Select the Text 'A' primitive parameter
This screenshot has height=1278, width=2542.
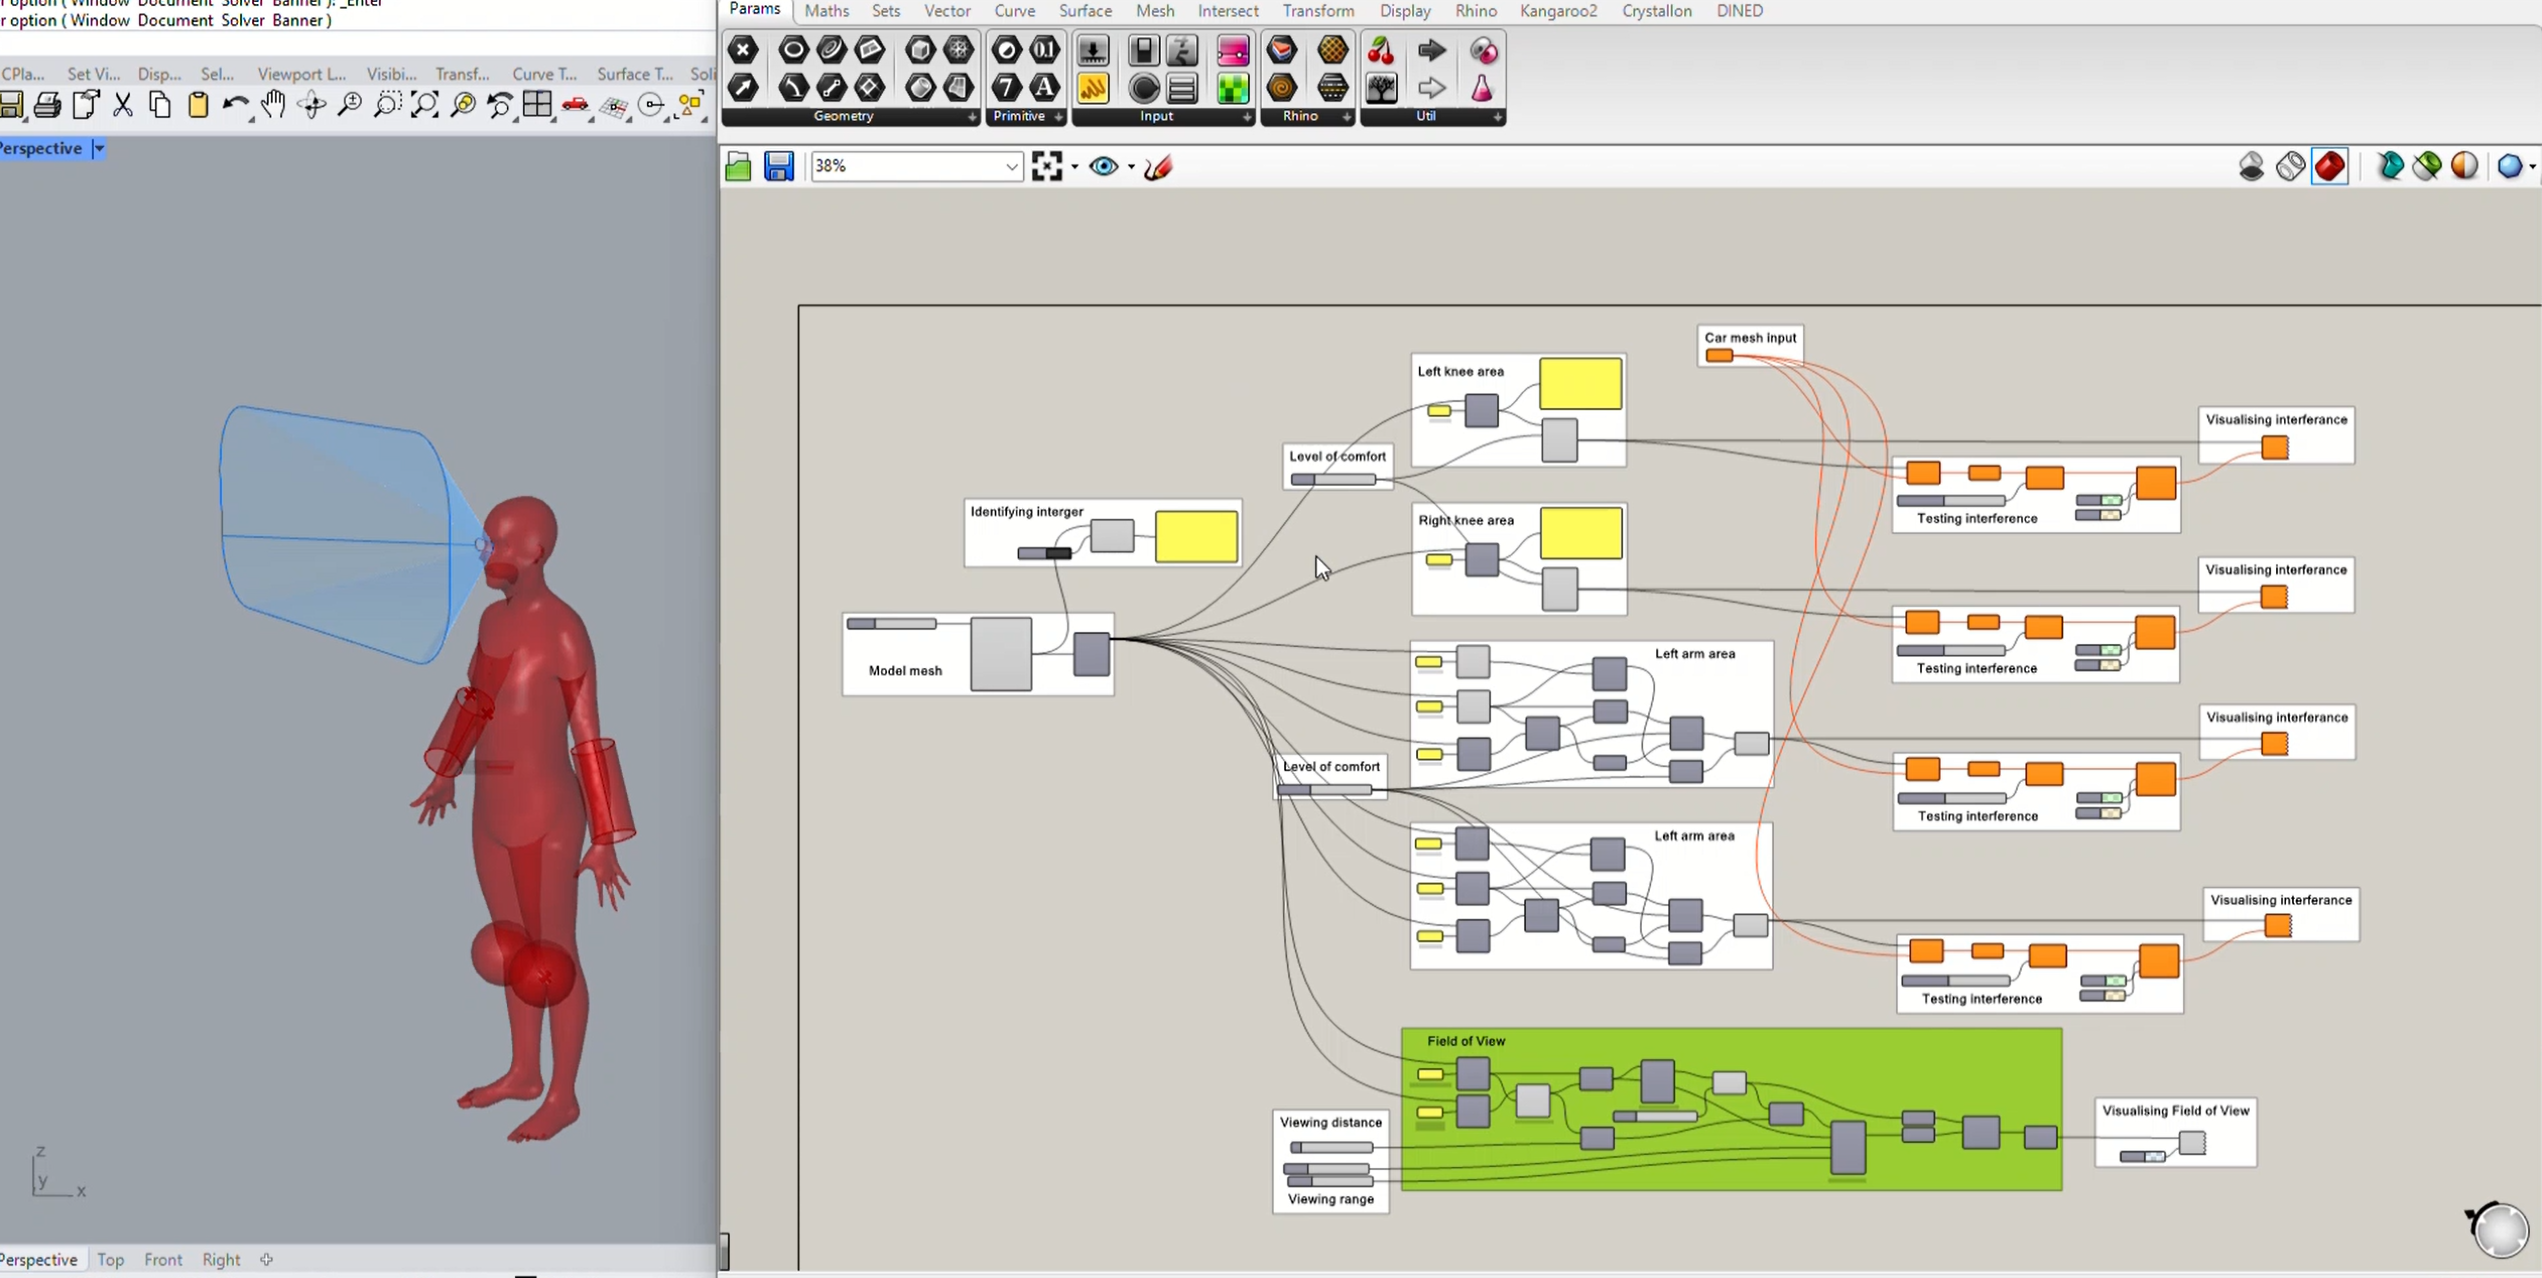coord(1044,88)
